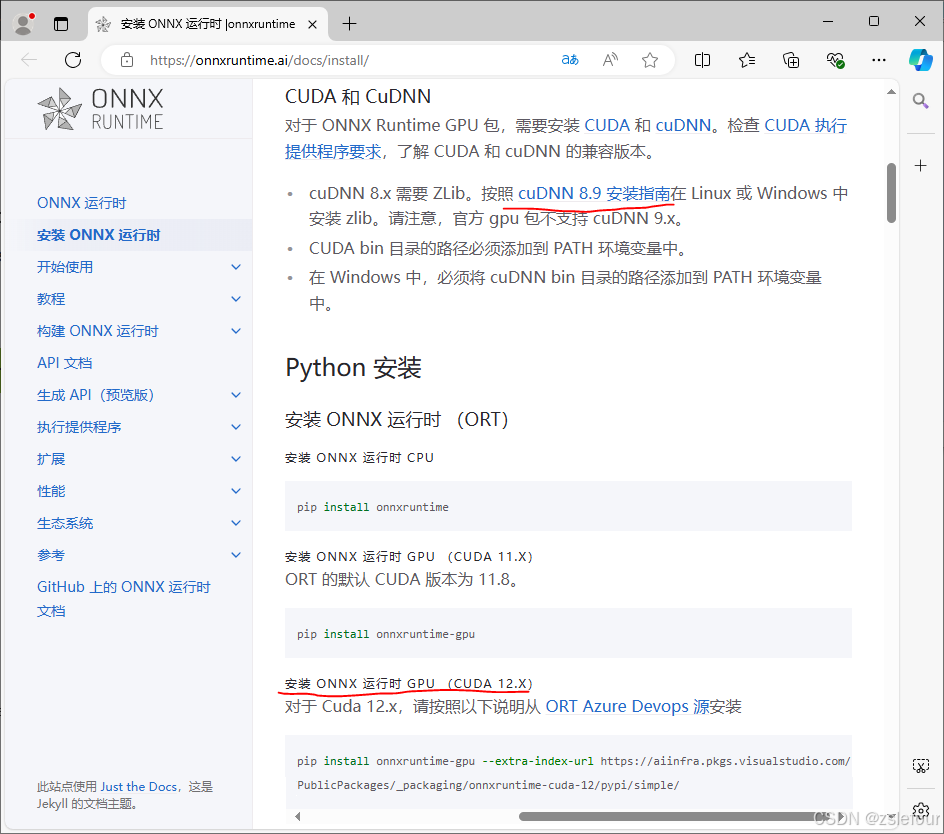Click the pip install onnxruntime code line
This screenshot has height=834, width=944.
point(373,507)
